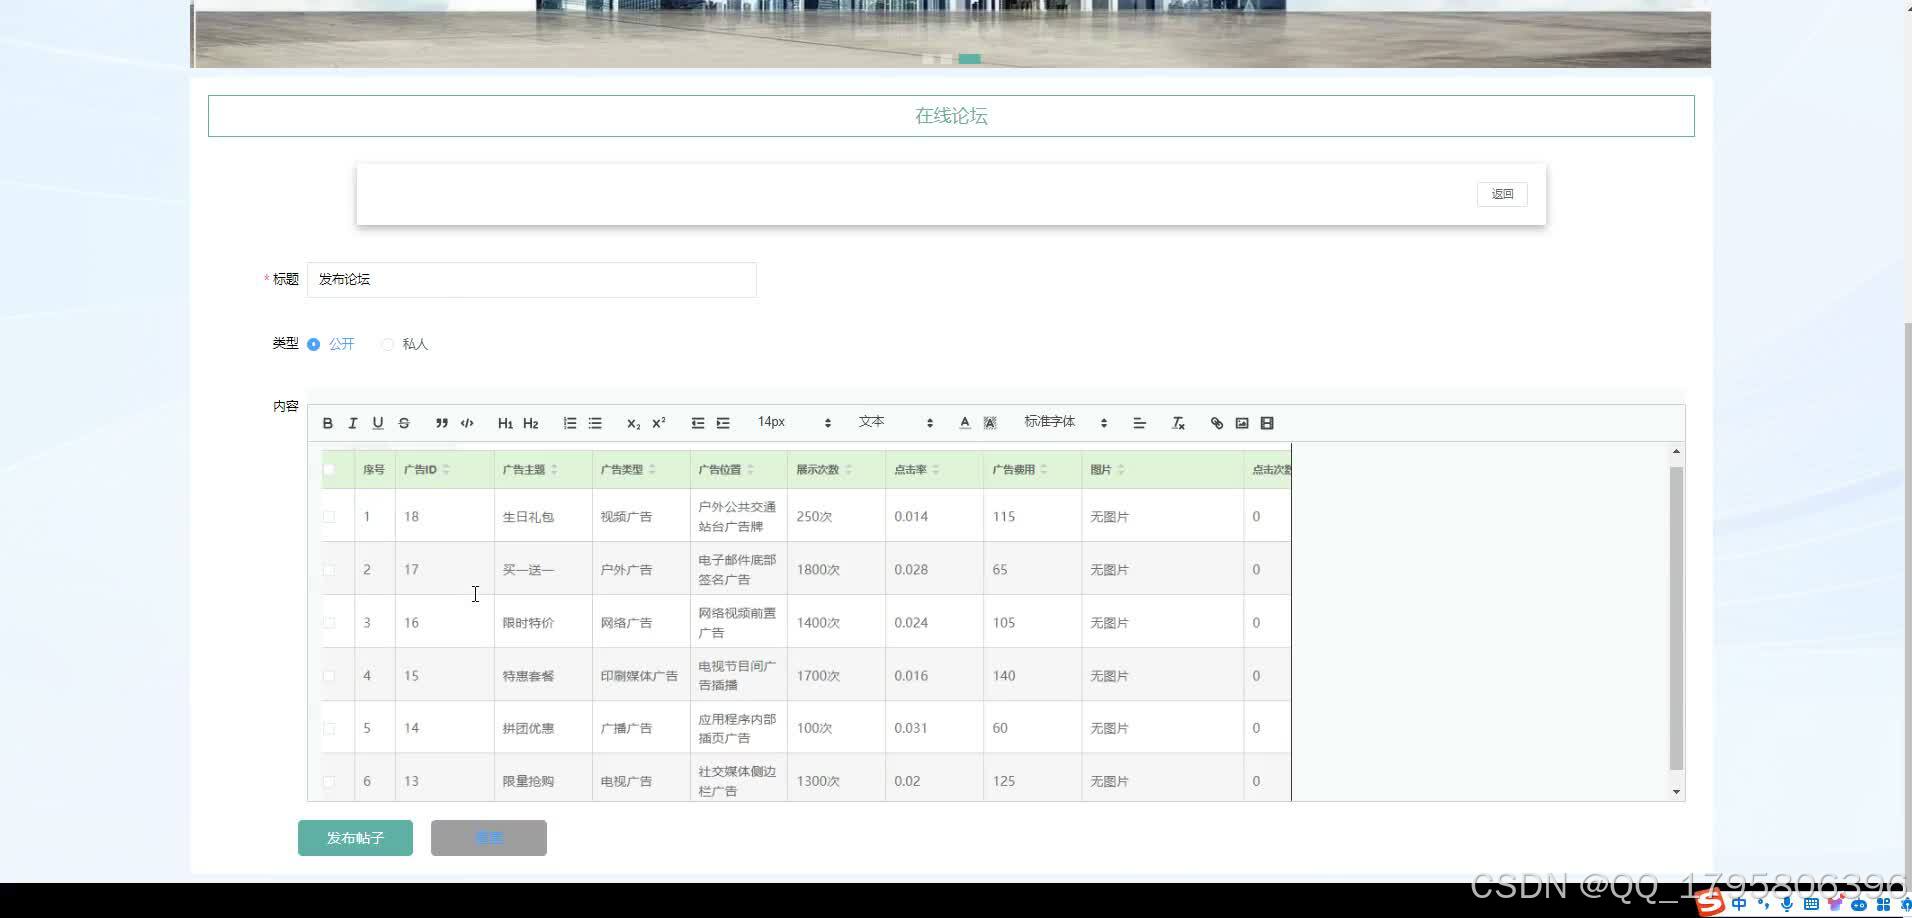This screenshot has height=918, width=1912.
Task: Sort table by 展示次数 column
Action: pyautogui.click(x=848, y=469)
